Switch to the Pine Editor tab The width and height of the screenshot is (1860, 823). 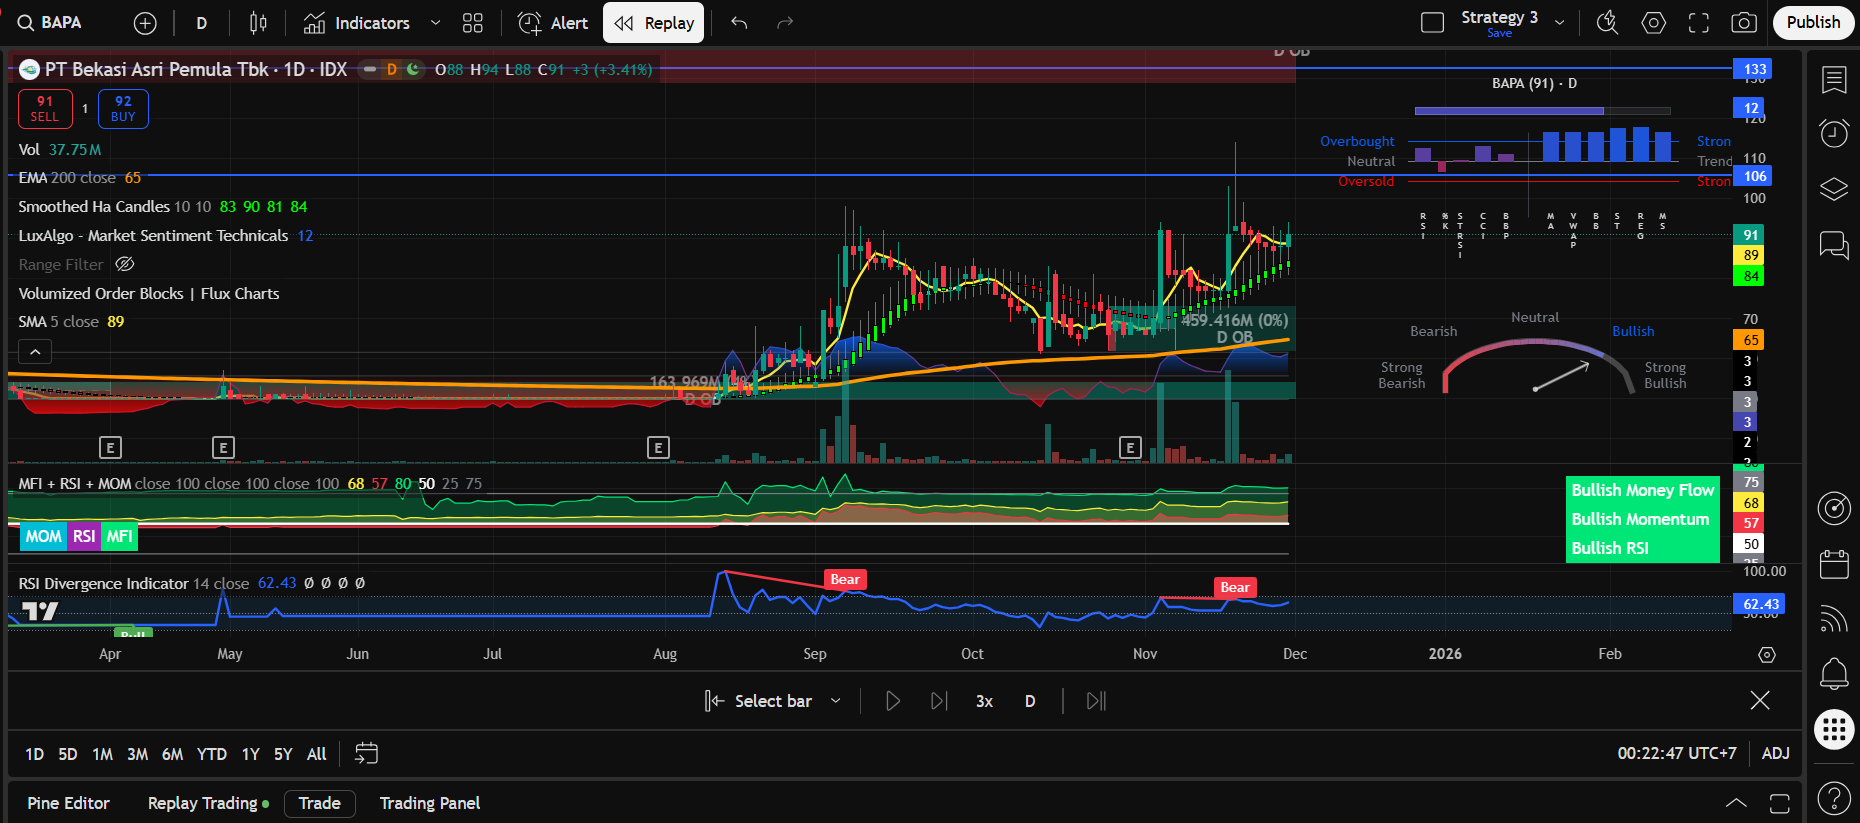[68, 803]
